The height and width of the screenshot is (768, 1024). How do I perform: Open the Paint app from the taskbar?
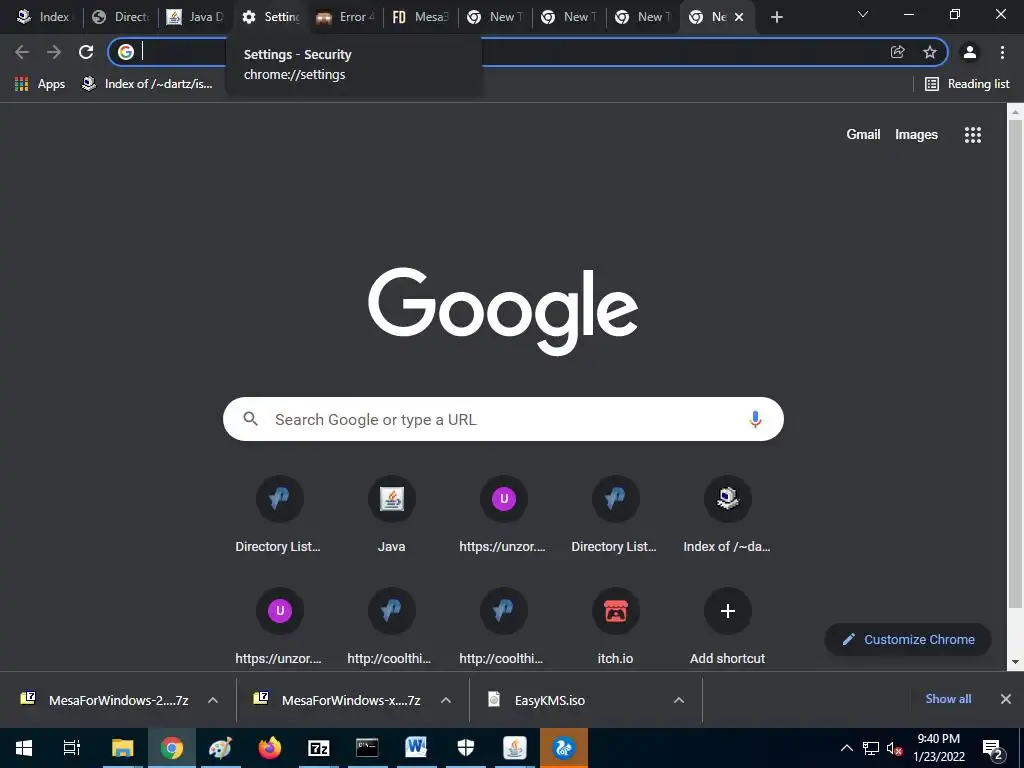point(221,748)
